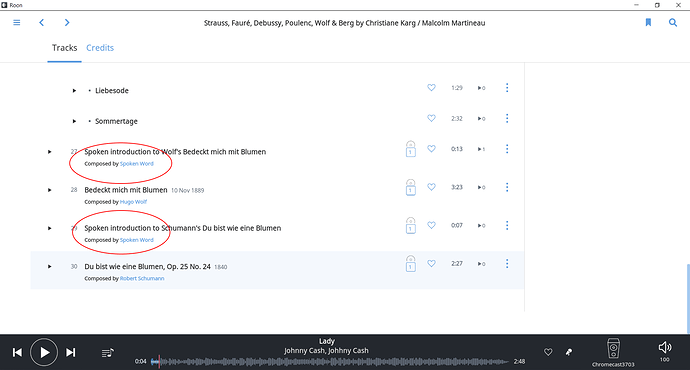The height and width of the screenshot is (370, 690).
Task: Click play count icon for track 29
Action: pyautogui.click(x=481, y=226)
